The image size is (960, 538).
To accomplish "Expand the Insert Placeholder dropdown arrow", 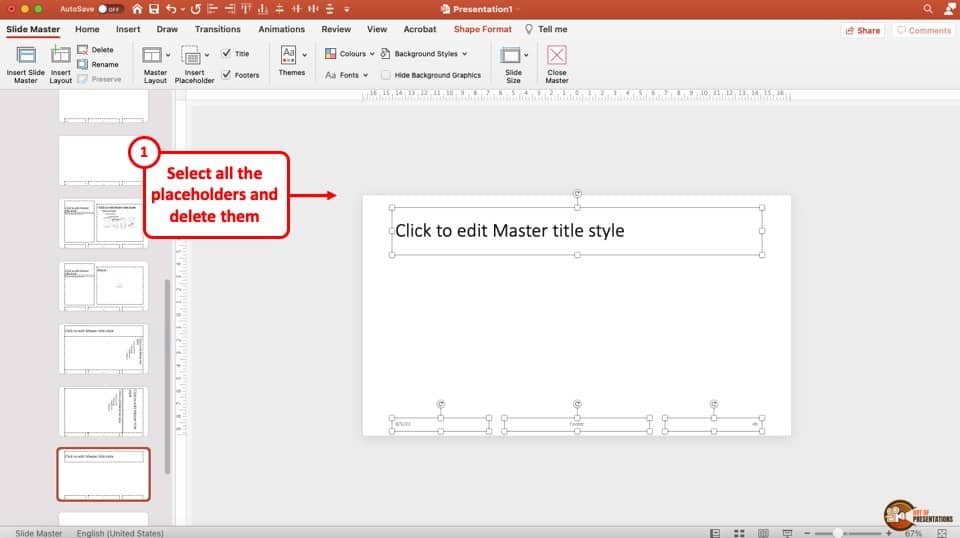I will 207,55.
